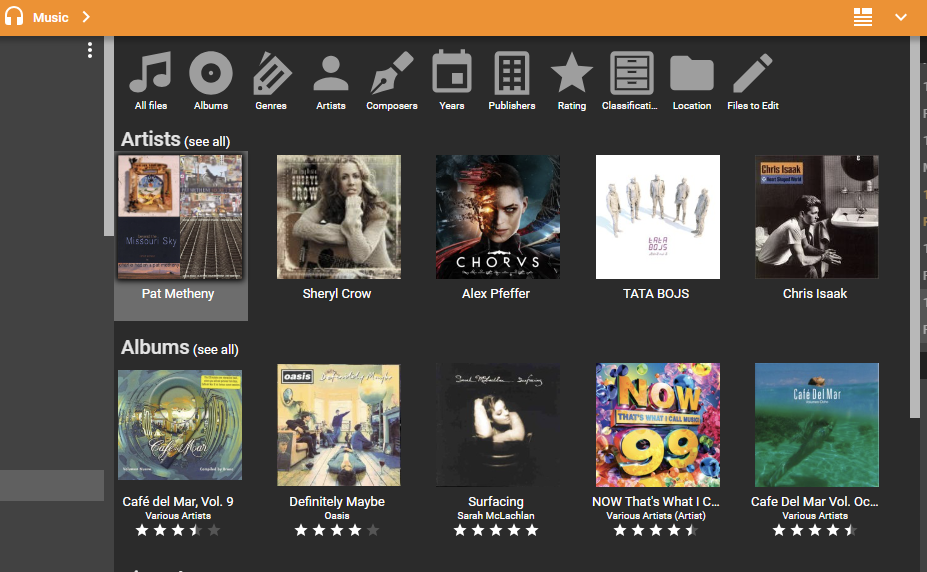
Task: Open the All files music view
Action: (x=151, y=80)
